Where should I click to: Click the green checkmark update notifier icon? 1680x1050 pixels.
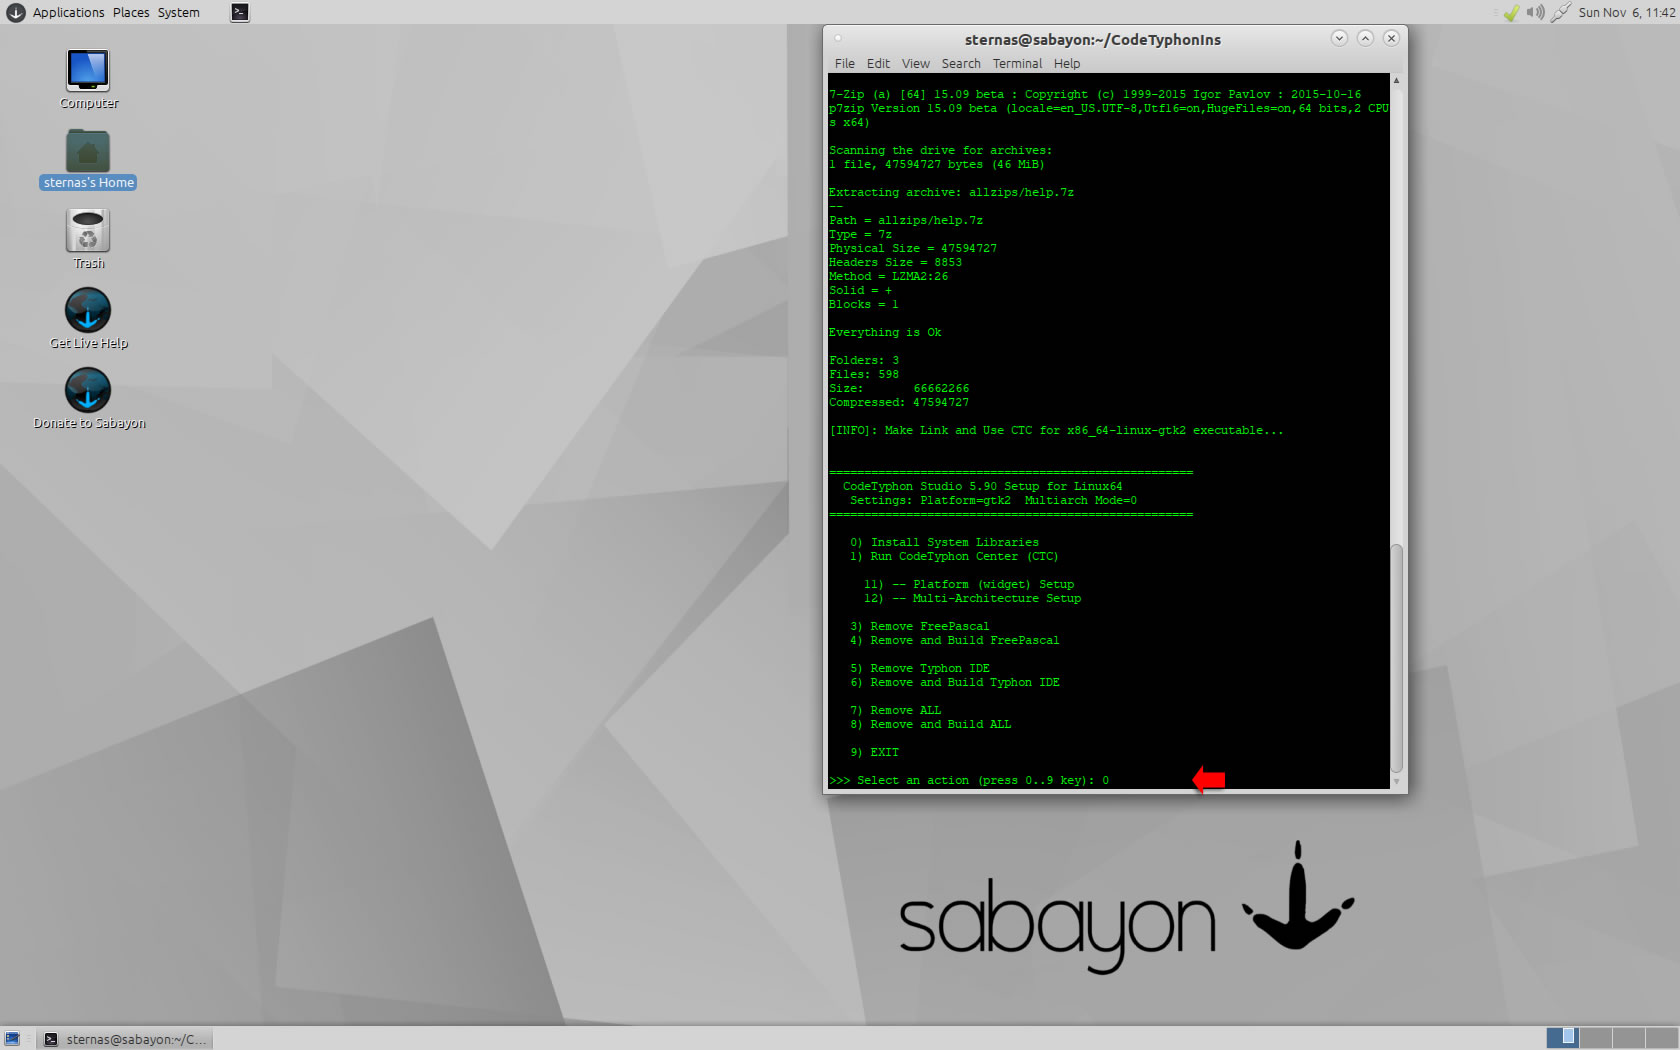pyautogui.click(x=1511, y=12)
